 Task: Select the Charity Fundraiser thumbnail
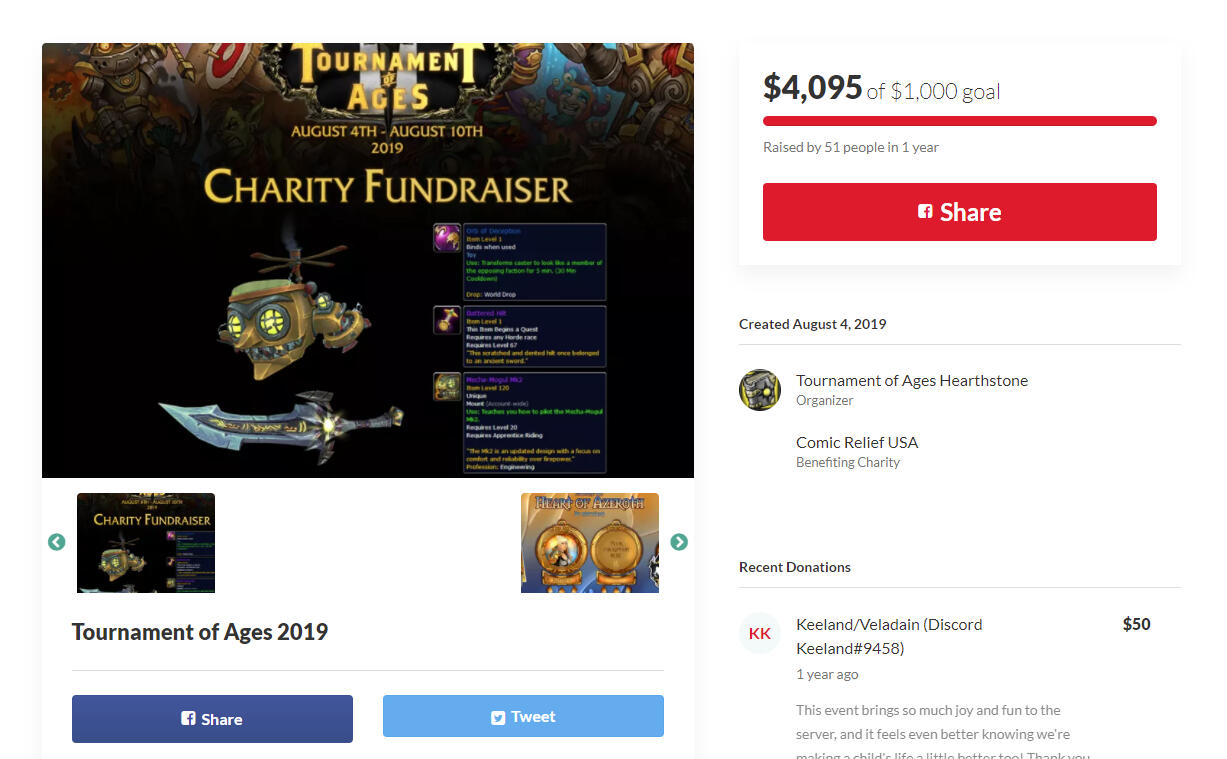point(146,543)
